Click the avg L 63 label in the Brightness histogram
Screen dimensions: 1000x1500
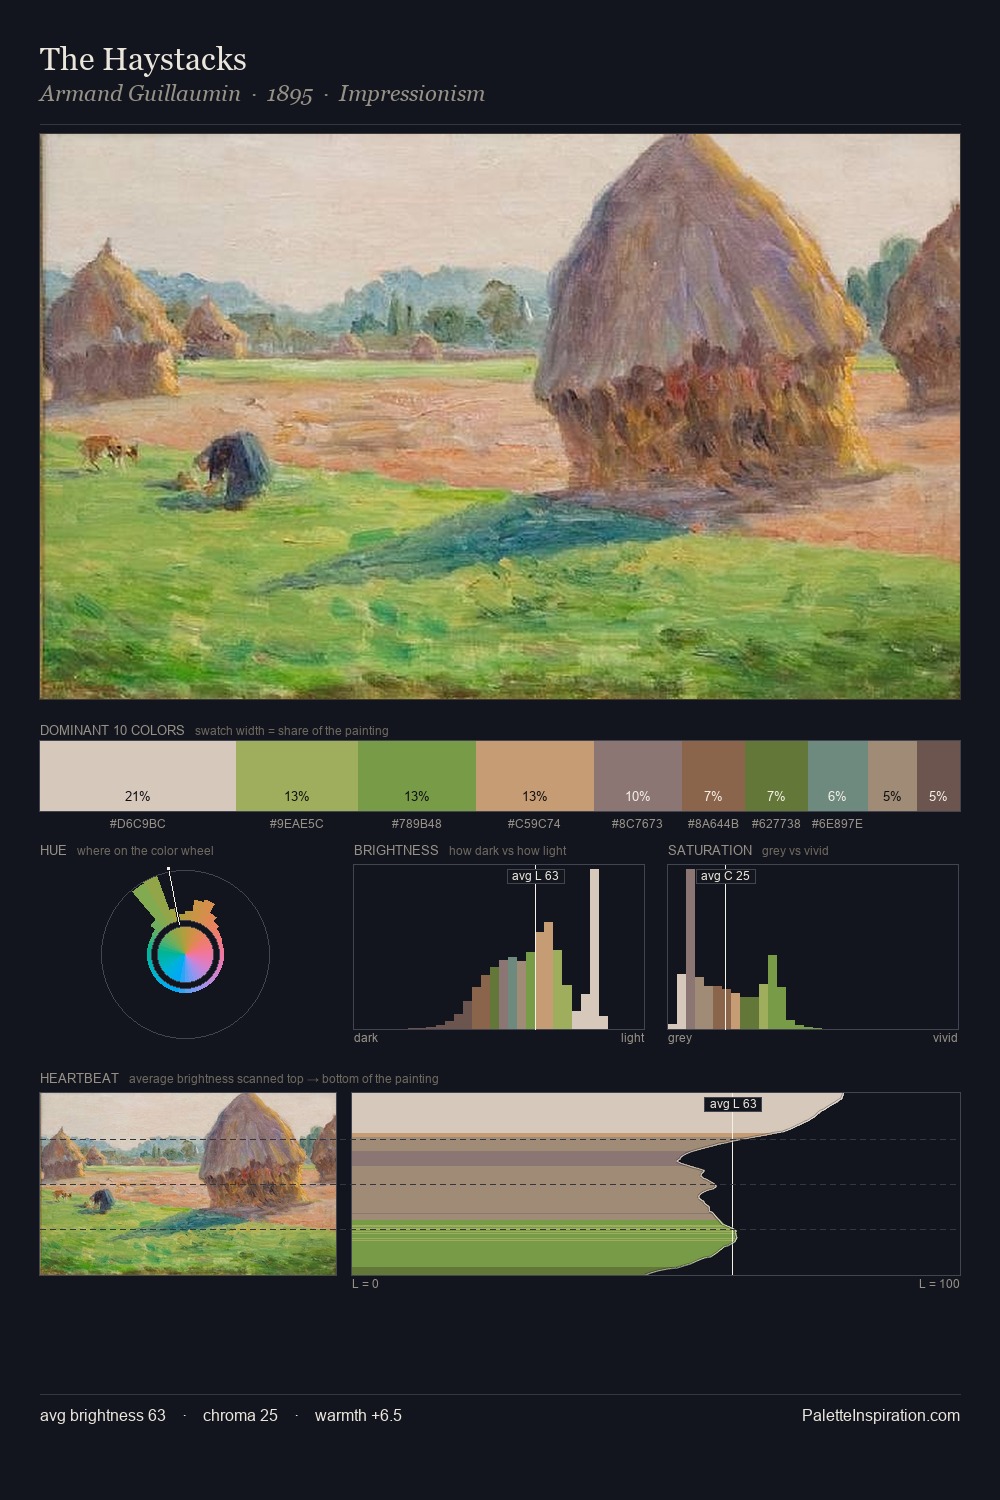pos(536,876)
